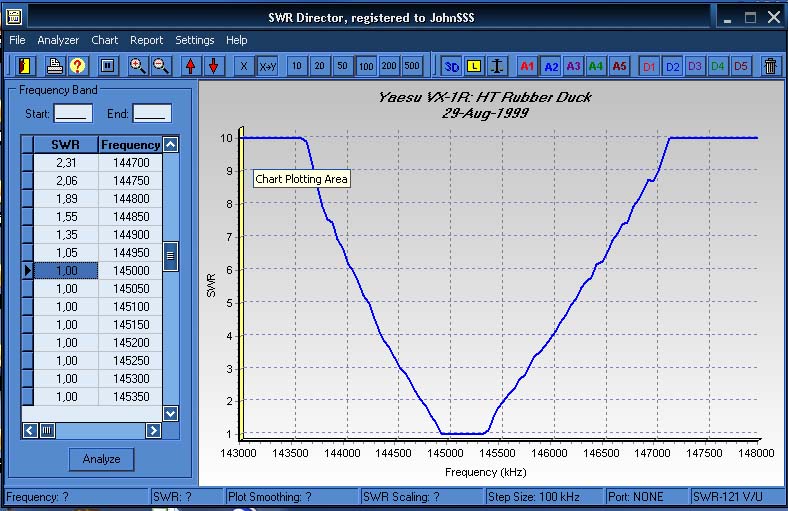Click the Frequency column header
The height and width of the screenshot is (511, 788).
point(130,145)
